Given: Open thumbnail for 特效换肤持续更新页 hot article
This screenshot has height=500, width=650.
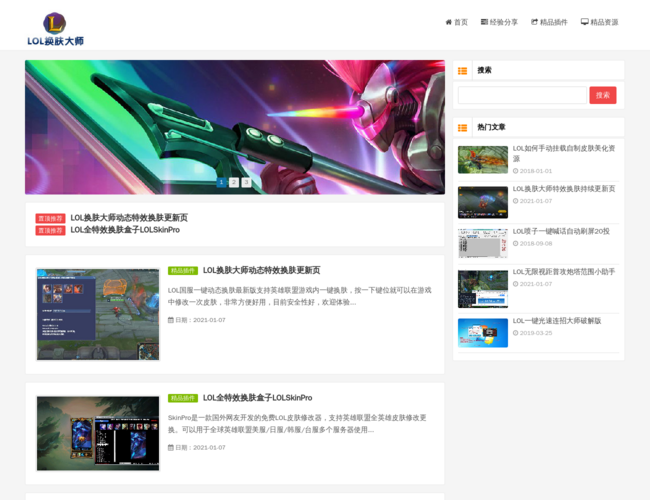Looking at the screenshot, I should click(x=483, y=202).
